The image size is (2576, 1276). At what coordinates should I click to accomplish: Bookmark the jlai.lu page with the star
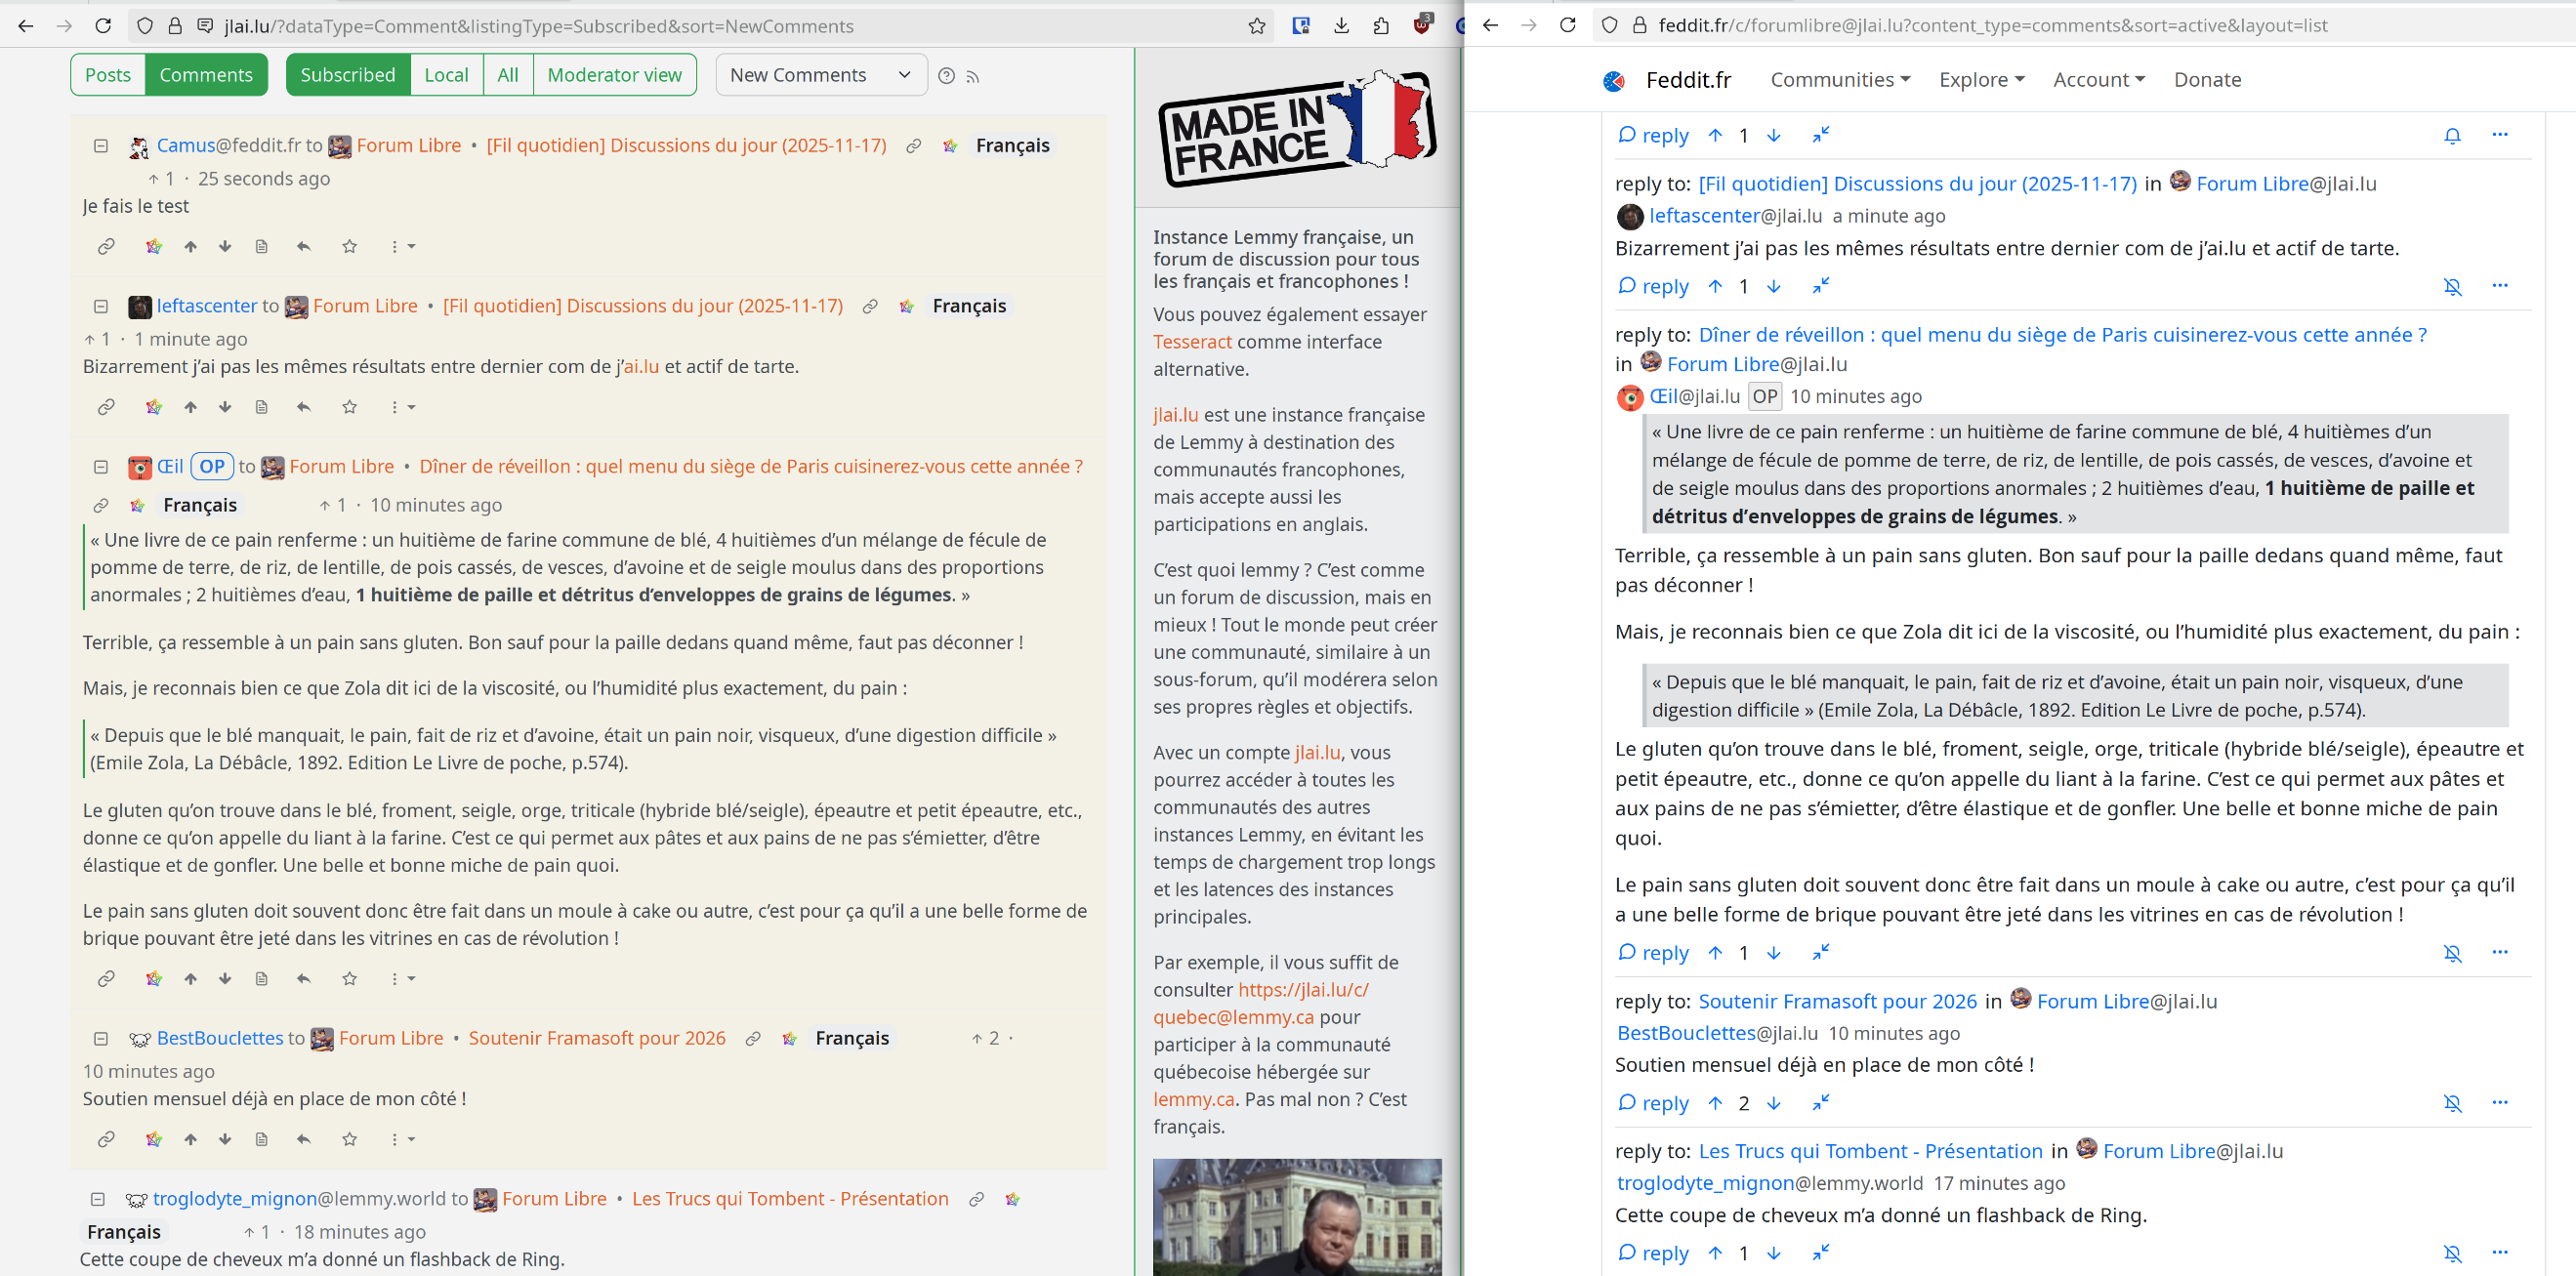[1257, 26]
